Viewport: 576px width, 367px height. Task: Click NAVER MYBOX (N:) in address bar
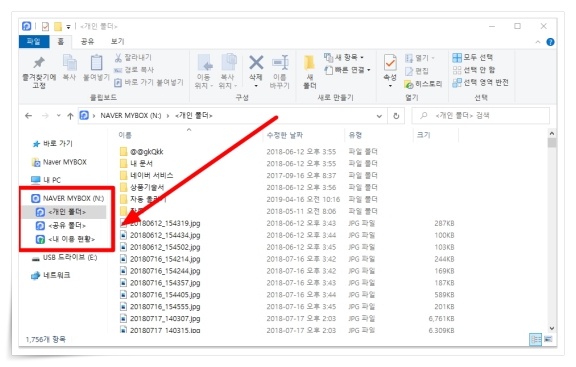(x=131, y=115)
